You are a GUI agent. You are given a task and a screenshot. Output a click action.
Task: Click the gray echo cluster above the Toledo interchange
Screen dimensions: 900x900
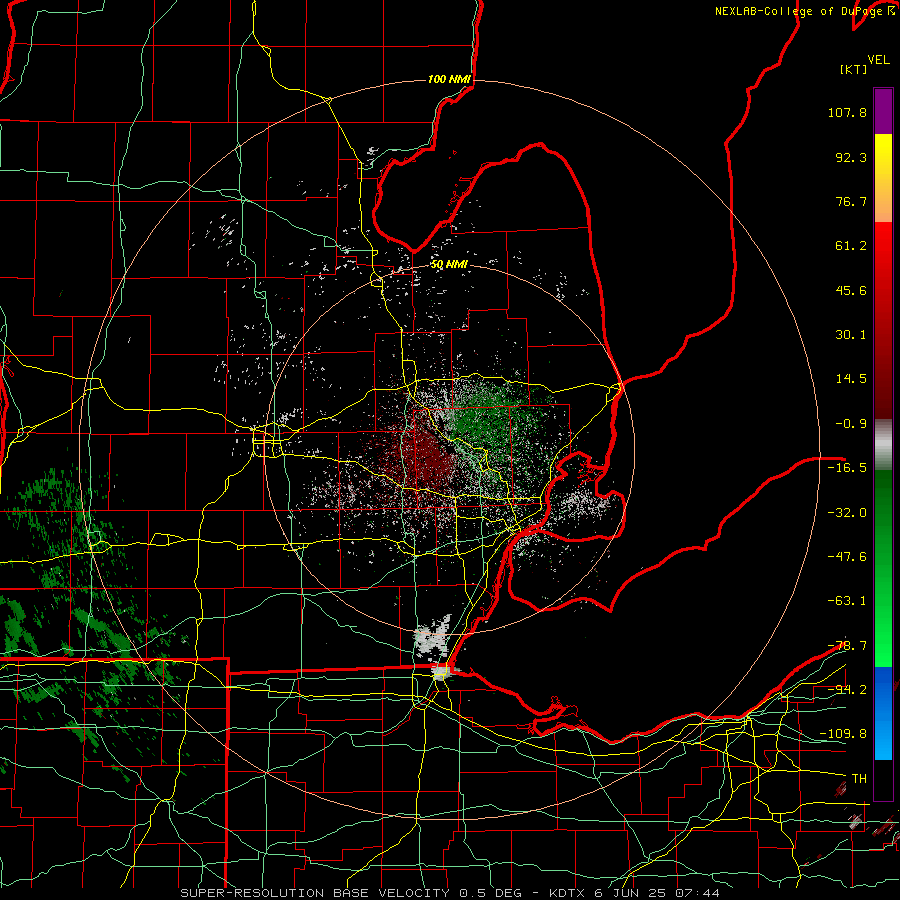coord(432,637)
